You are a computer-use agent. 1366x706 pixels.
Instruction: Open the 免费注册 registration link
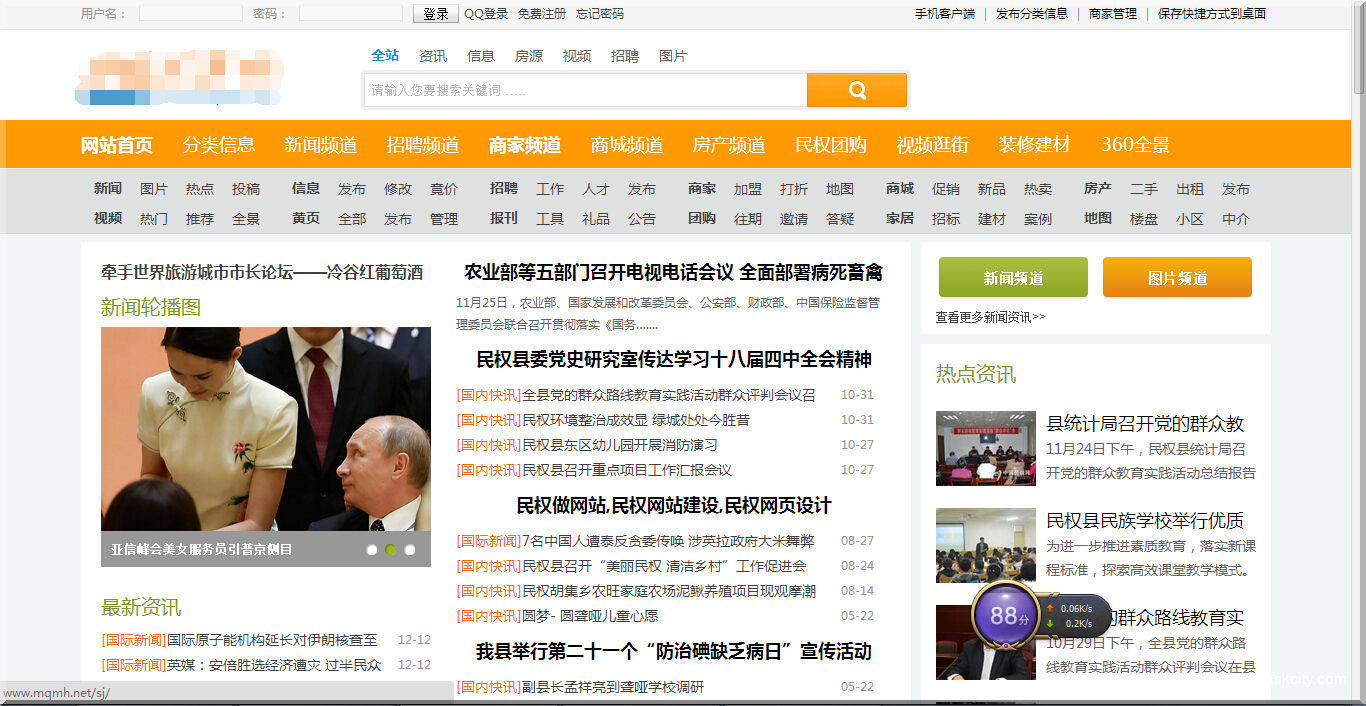click(x=542, y=14)
